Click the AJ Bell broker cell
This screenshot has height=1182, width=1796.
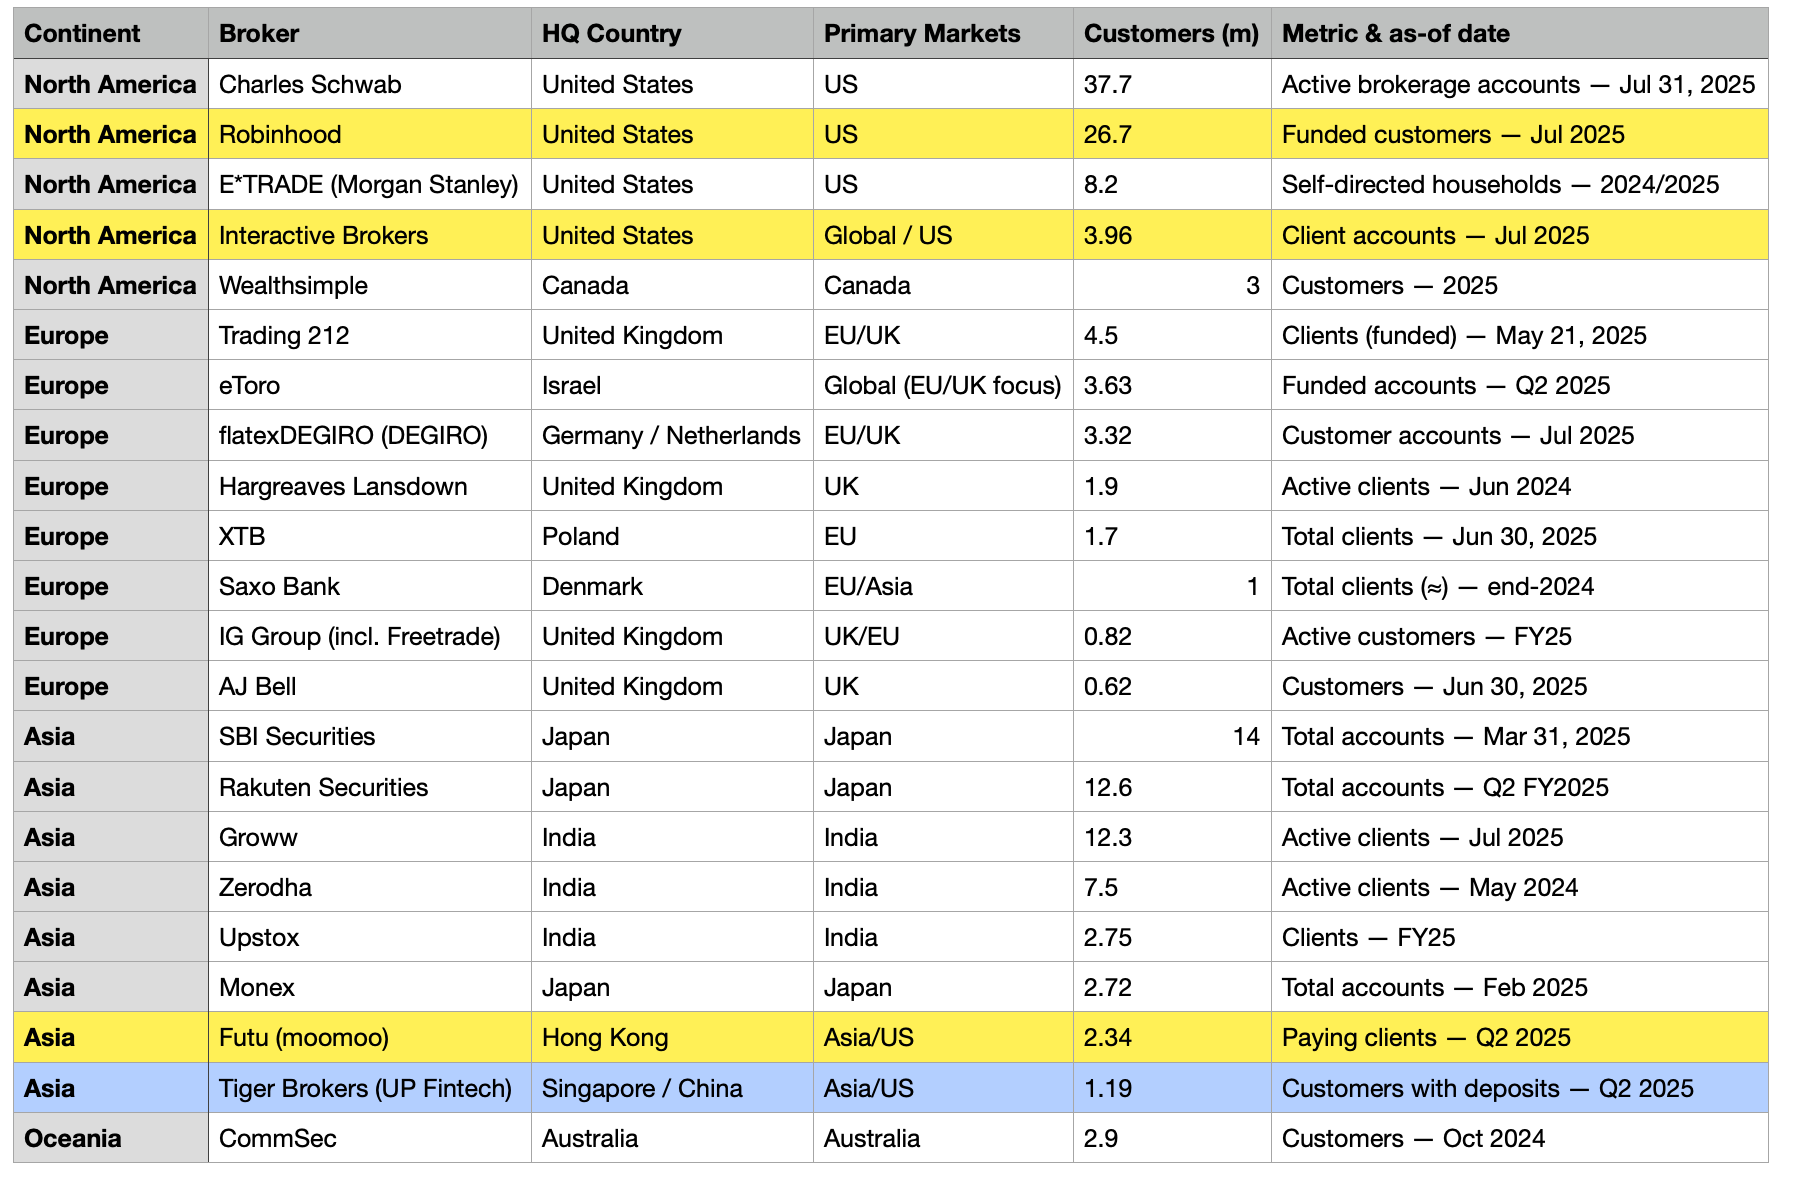coord(370,686)
